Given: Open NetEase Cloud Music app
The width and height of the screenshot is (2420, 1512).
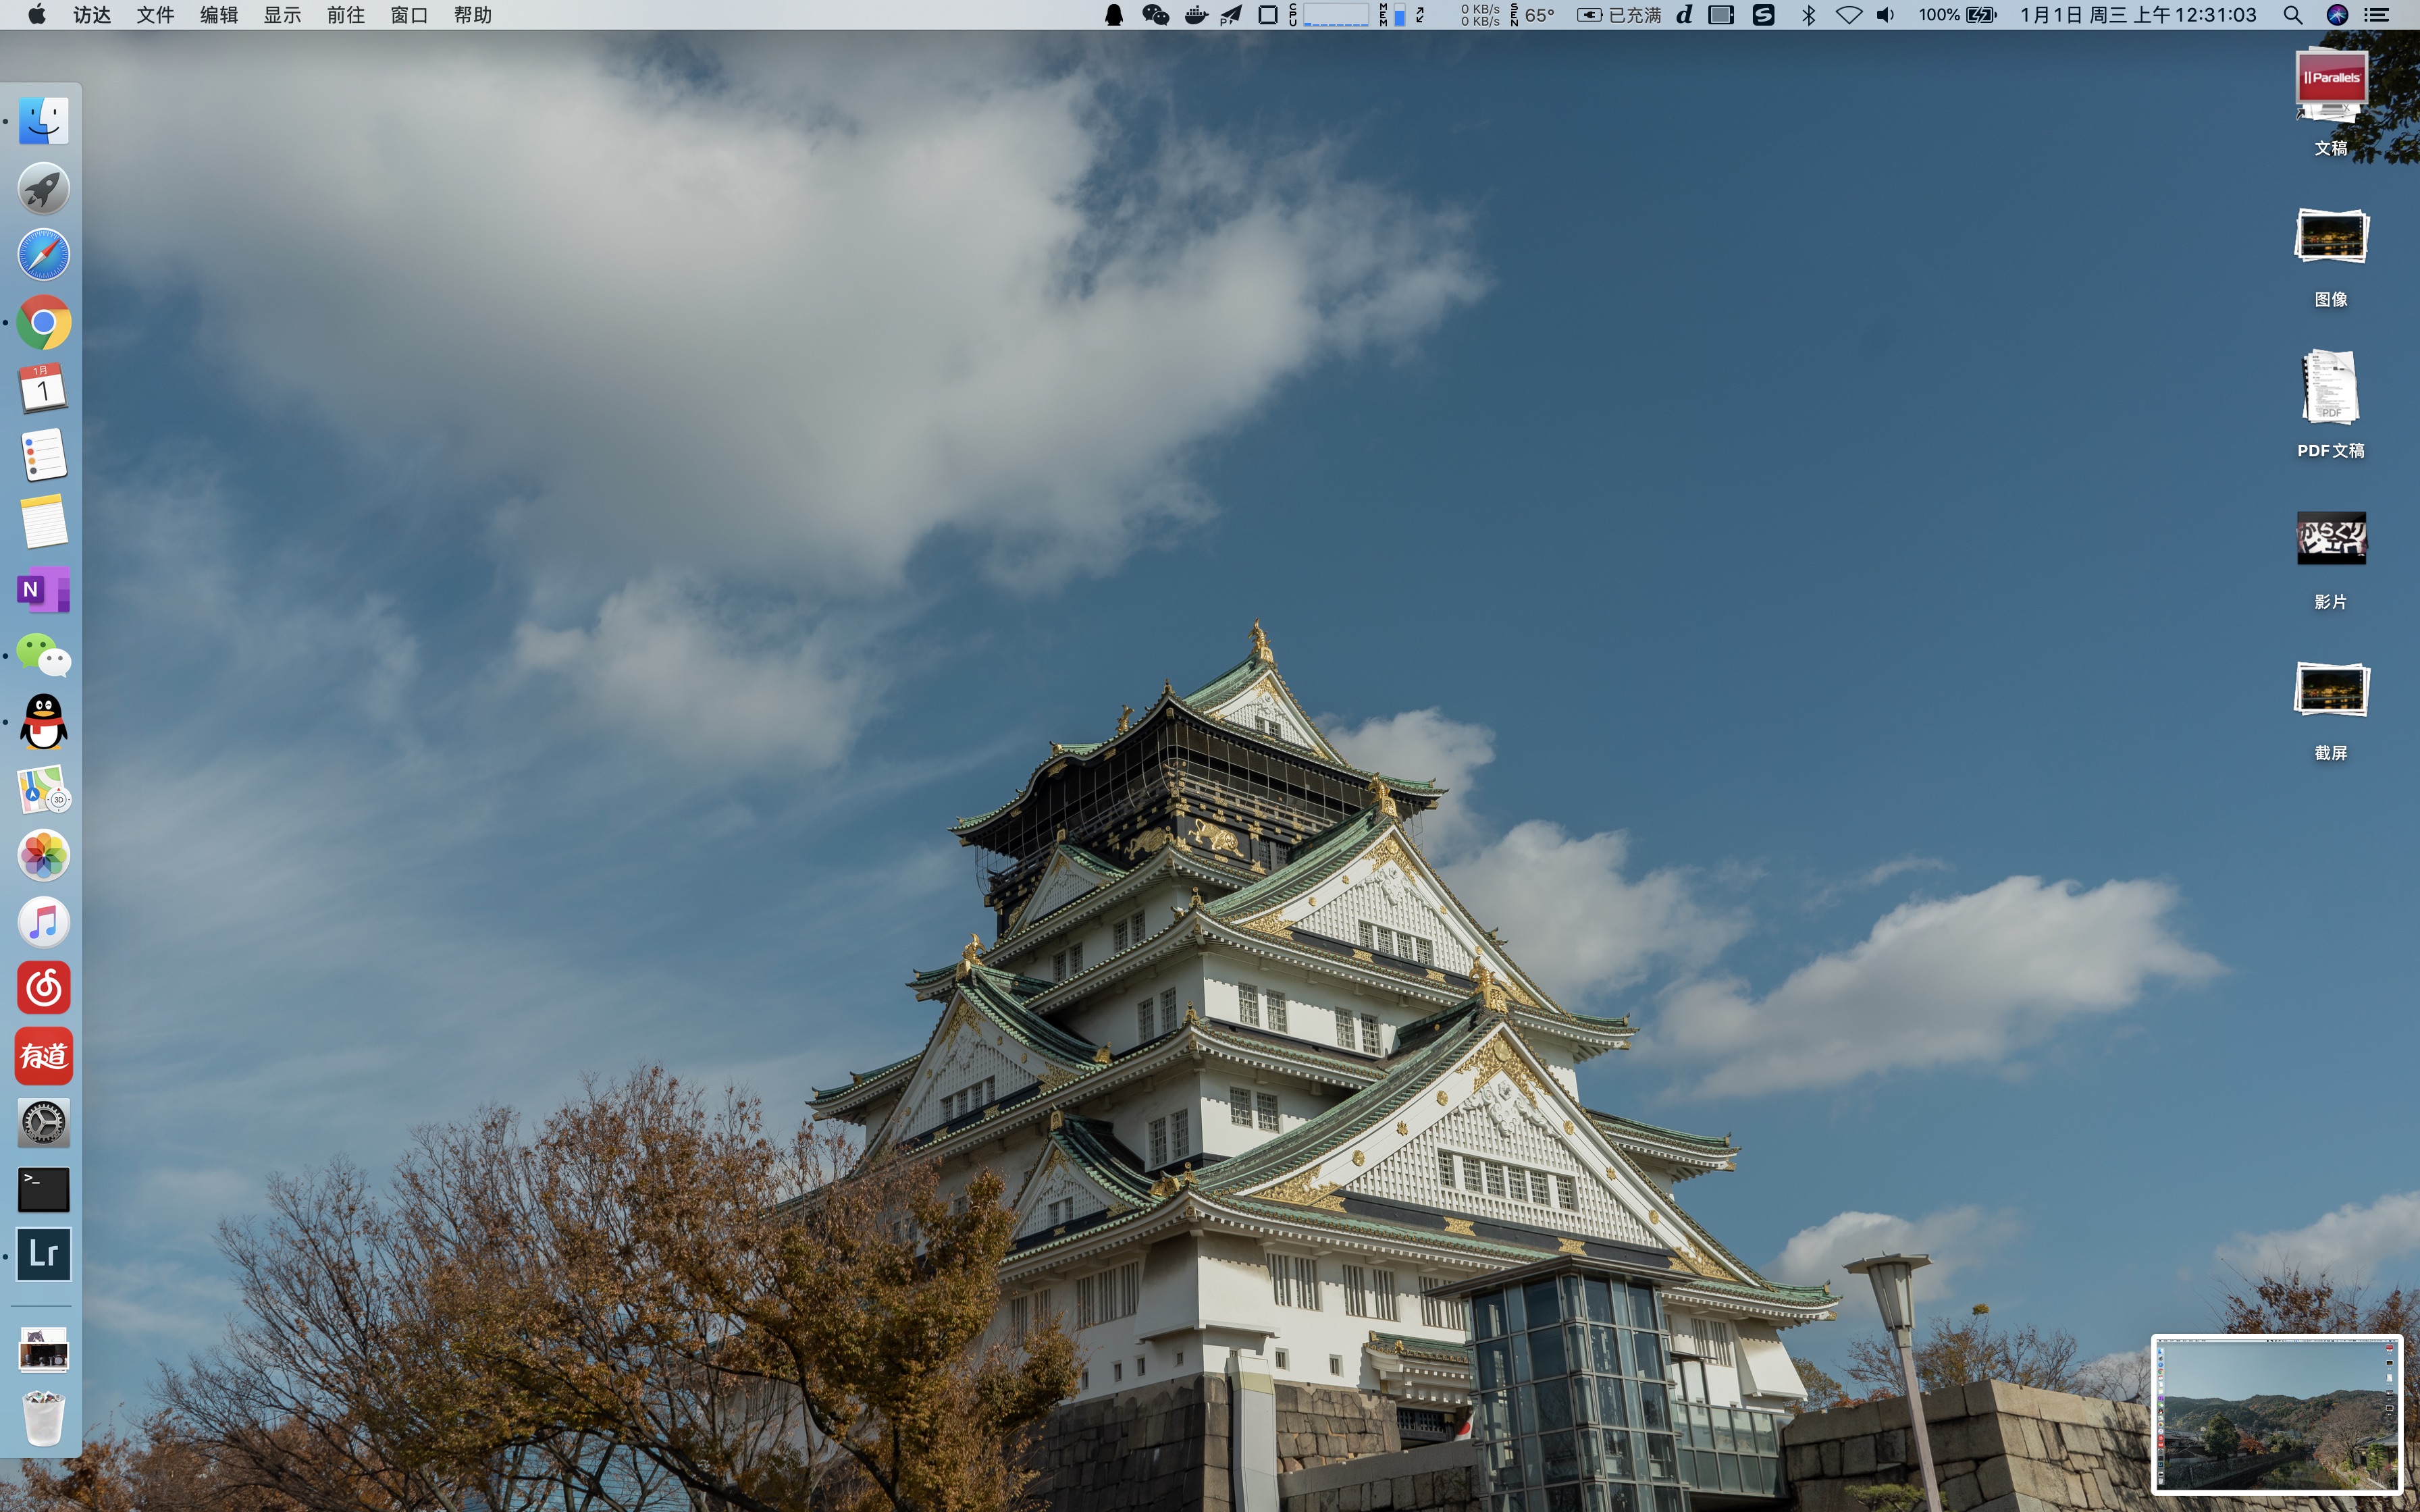Looking at the screenshot, I should point(43,988).
